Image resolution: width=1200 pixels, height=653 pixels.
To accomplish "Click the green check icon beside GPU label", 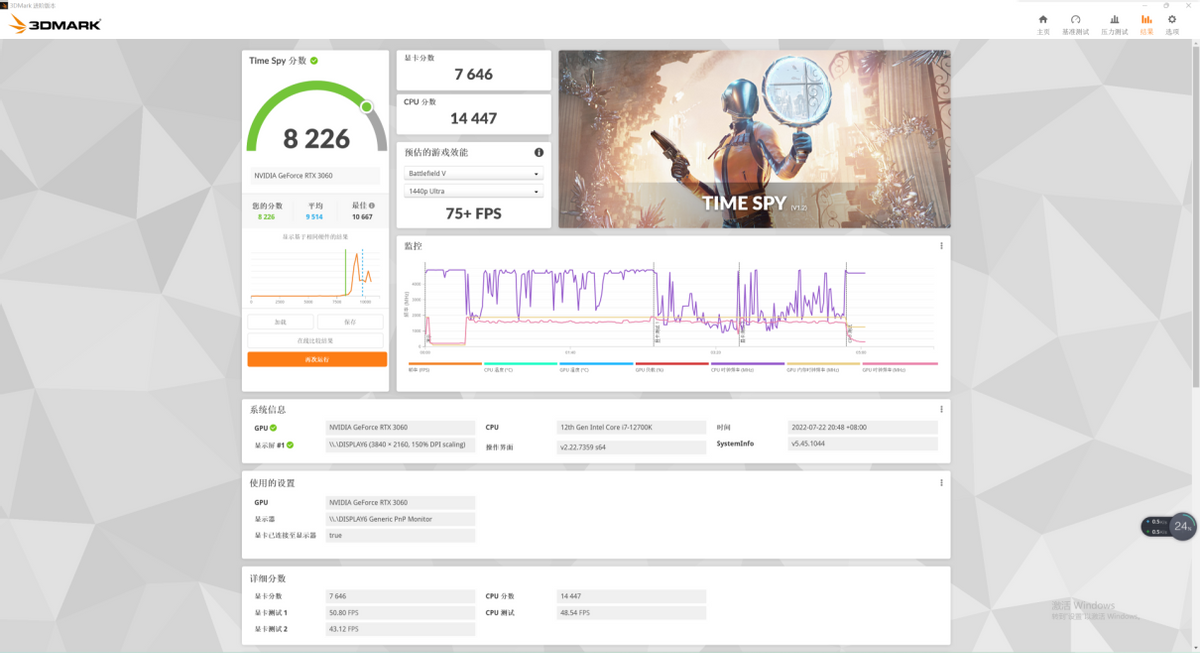I will point(273,428).
